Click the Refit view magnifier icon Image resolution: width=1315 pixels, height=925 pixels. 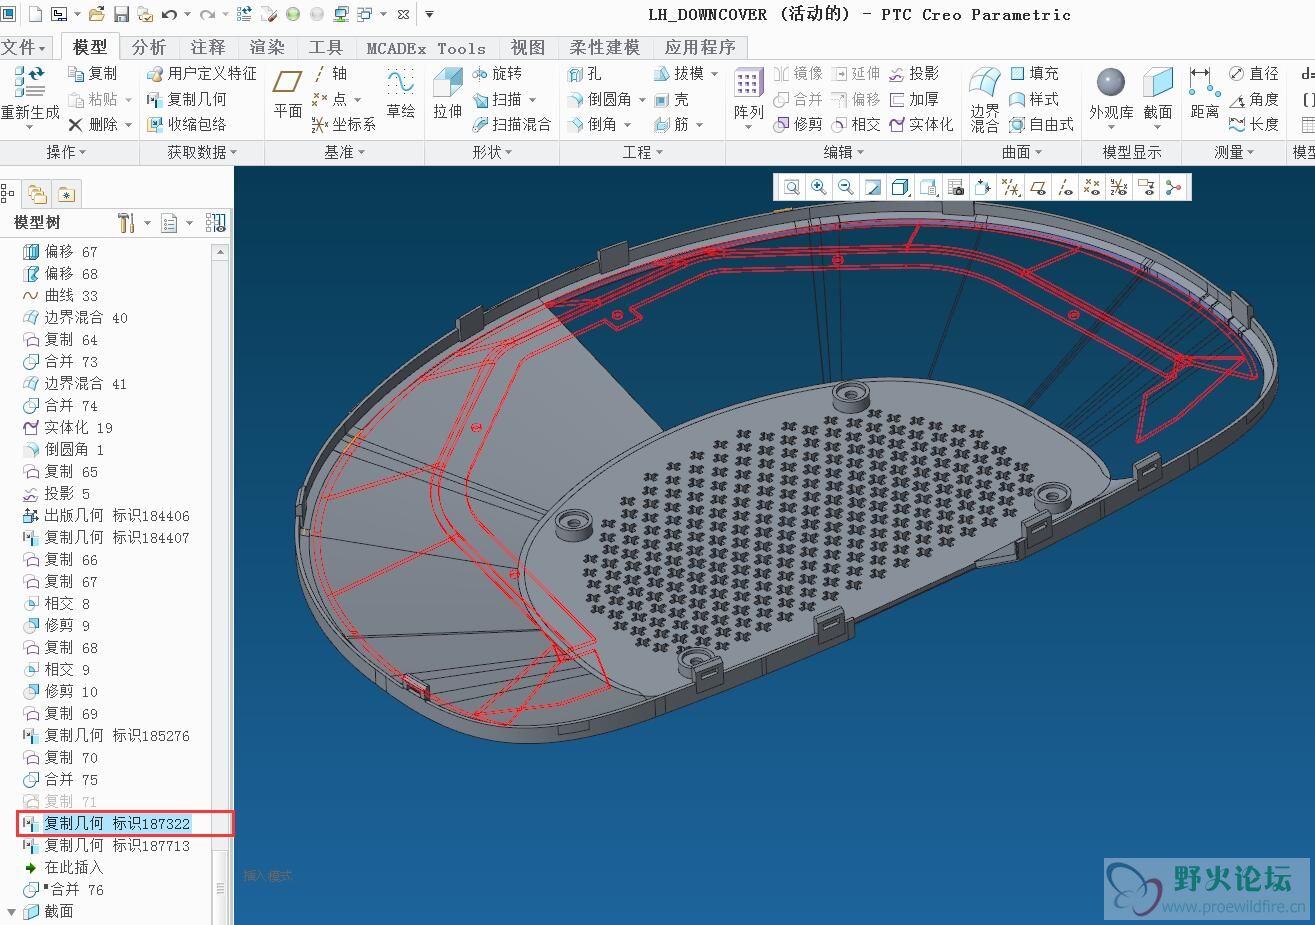[x=792, y=187]
